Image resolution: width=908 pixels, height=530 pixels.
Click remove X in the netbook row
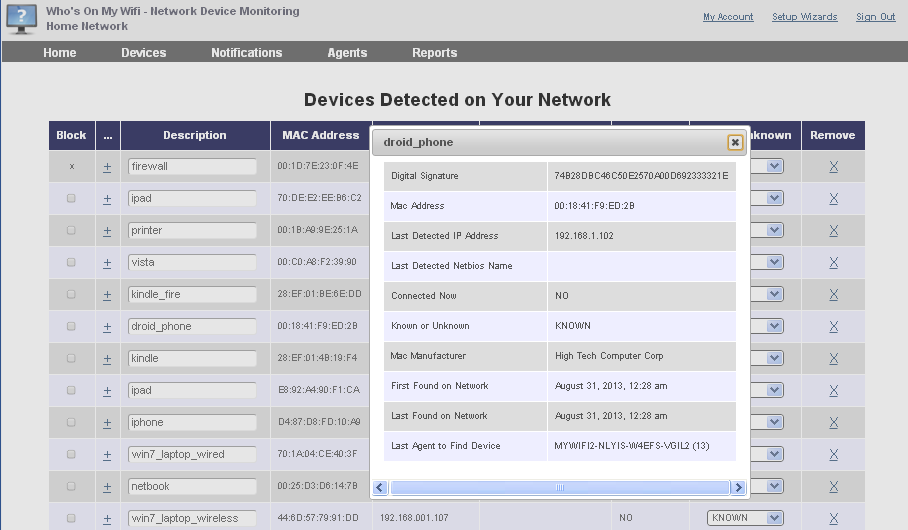click(833, 487)
